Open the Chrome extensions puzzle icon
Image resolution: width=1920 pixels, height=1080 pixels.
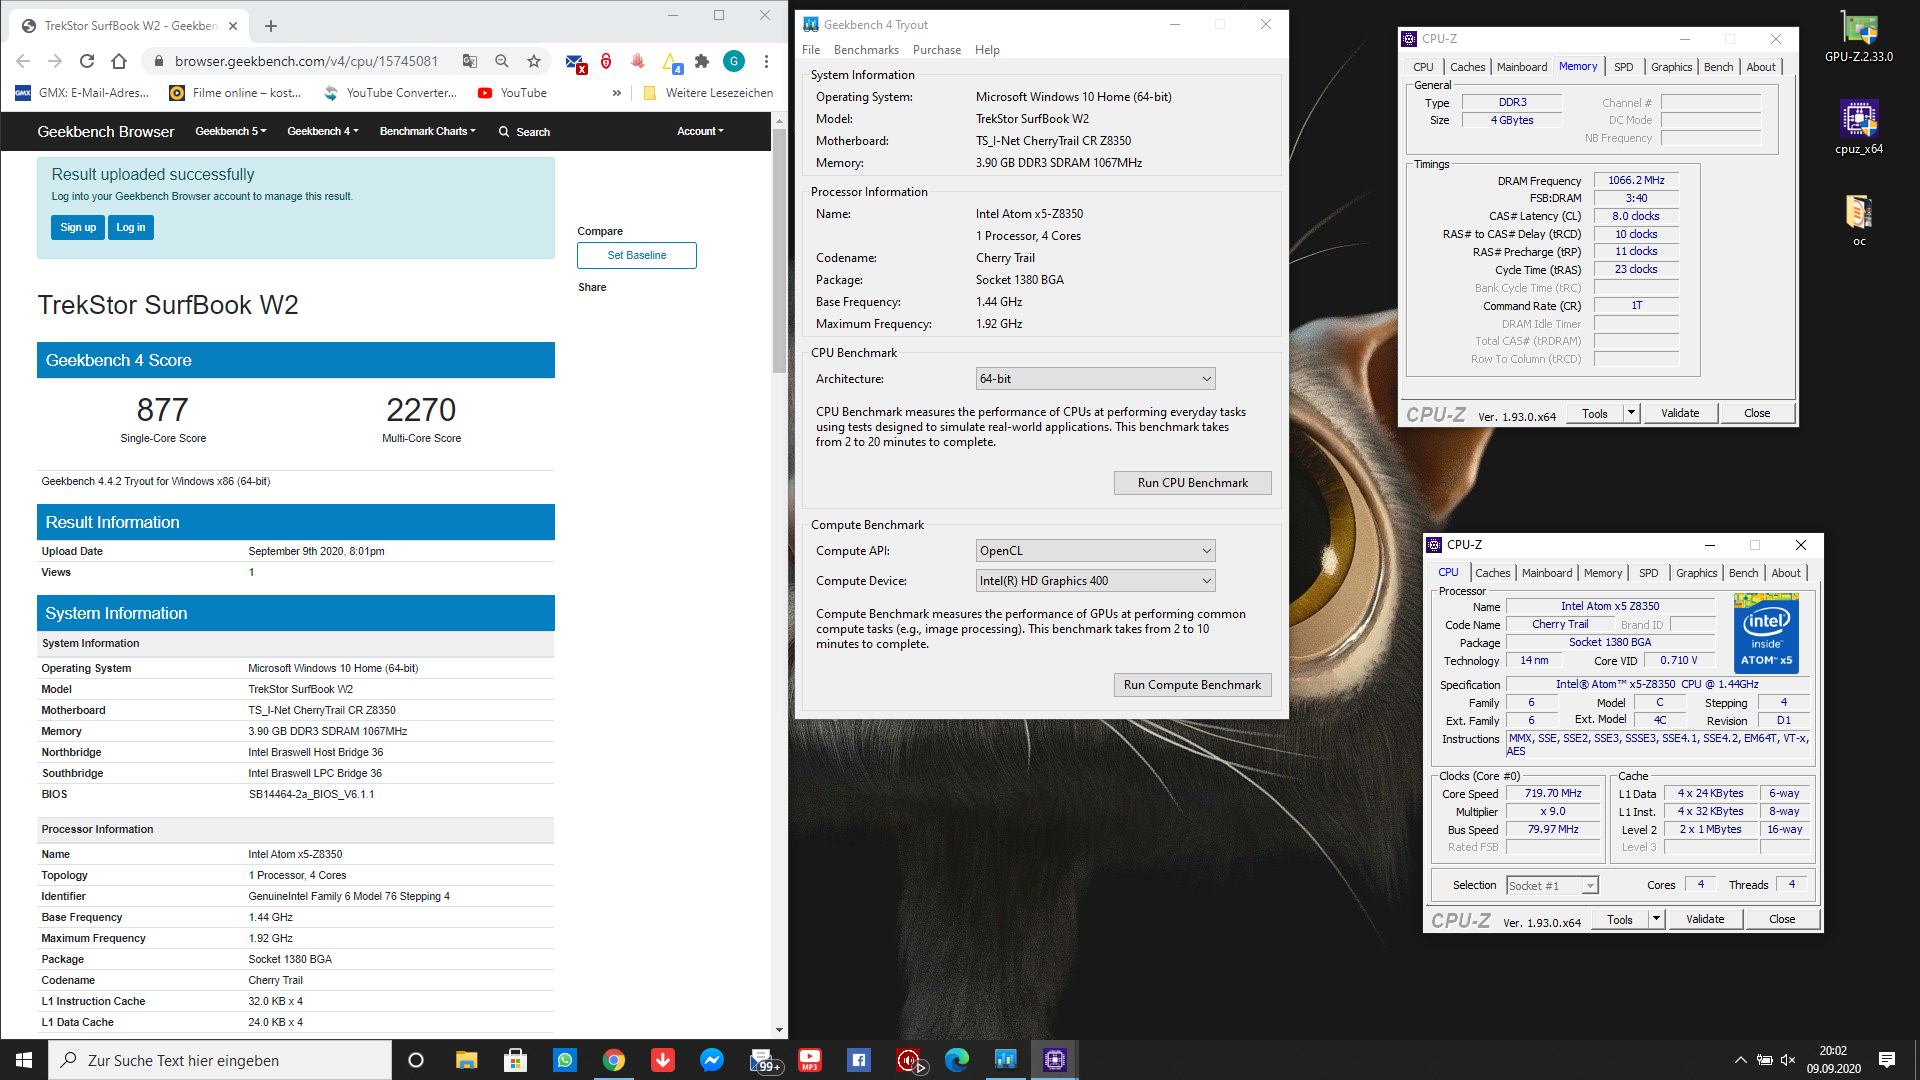(702, 61)
